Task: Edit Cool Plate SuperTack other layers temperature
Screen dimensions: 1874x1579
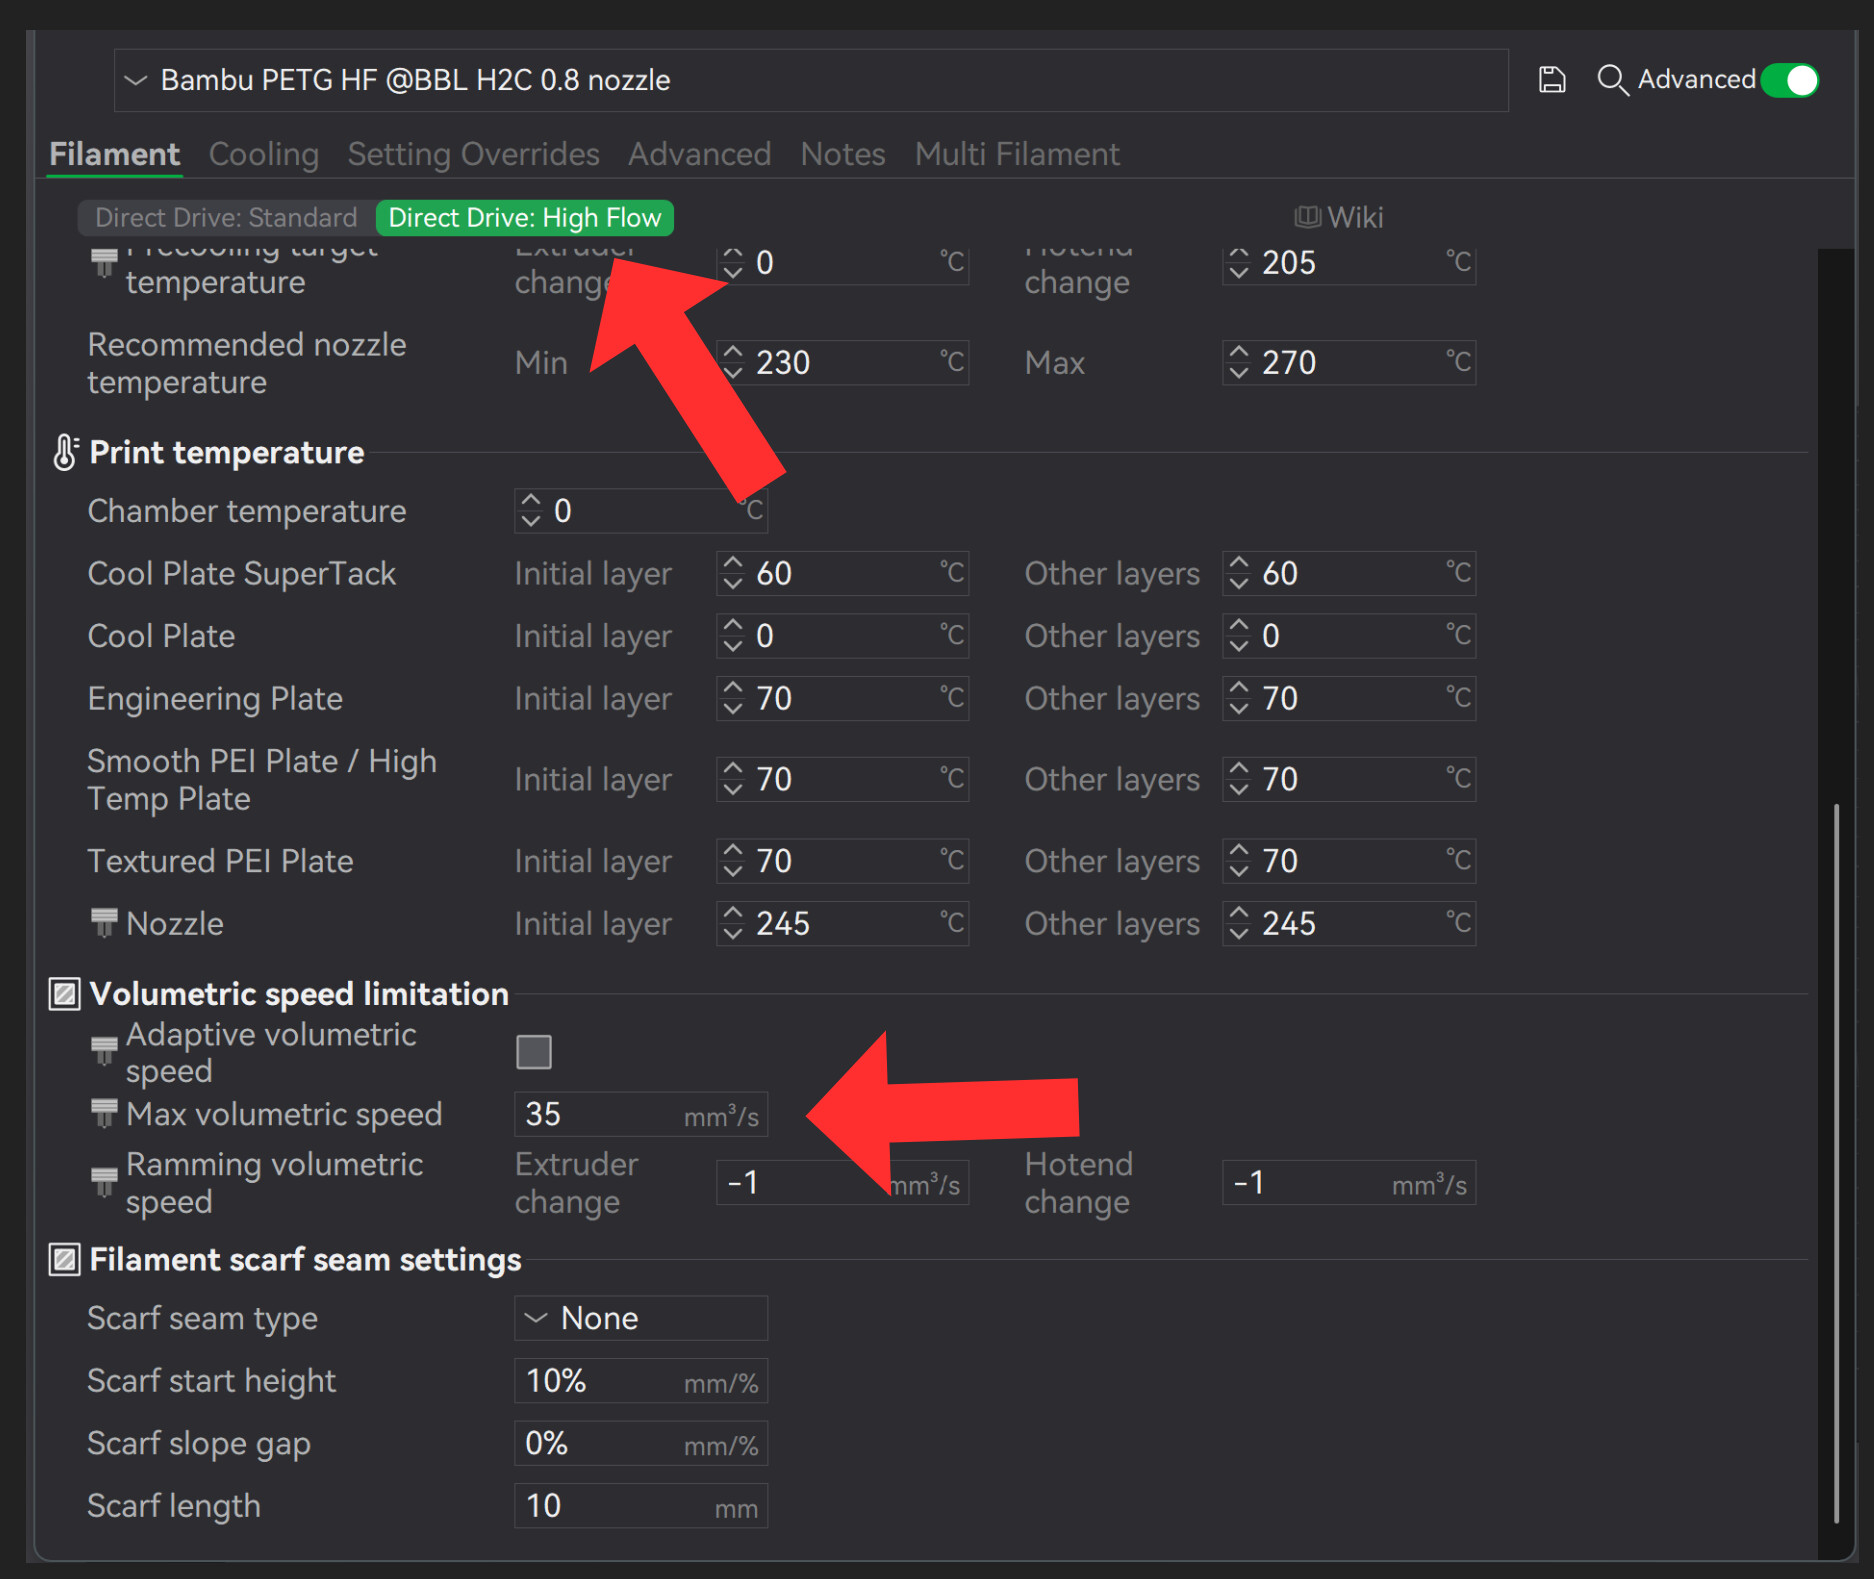Action: 1349,573
